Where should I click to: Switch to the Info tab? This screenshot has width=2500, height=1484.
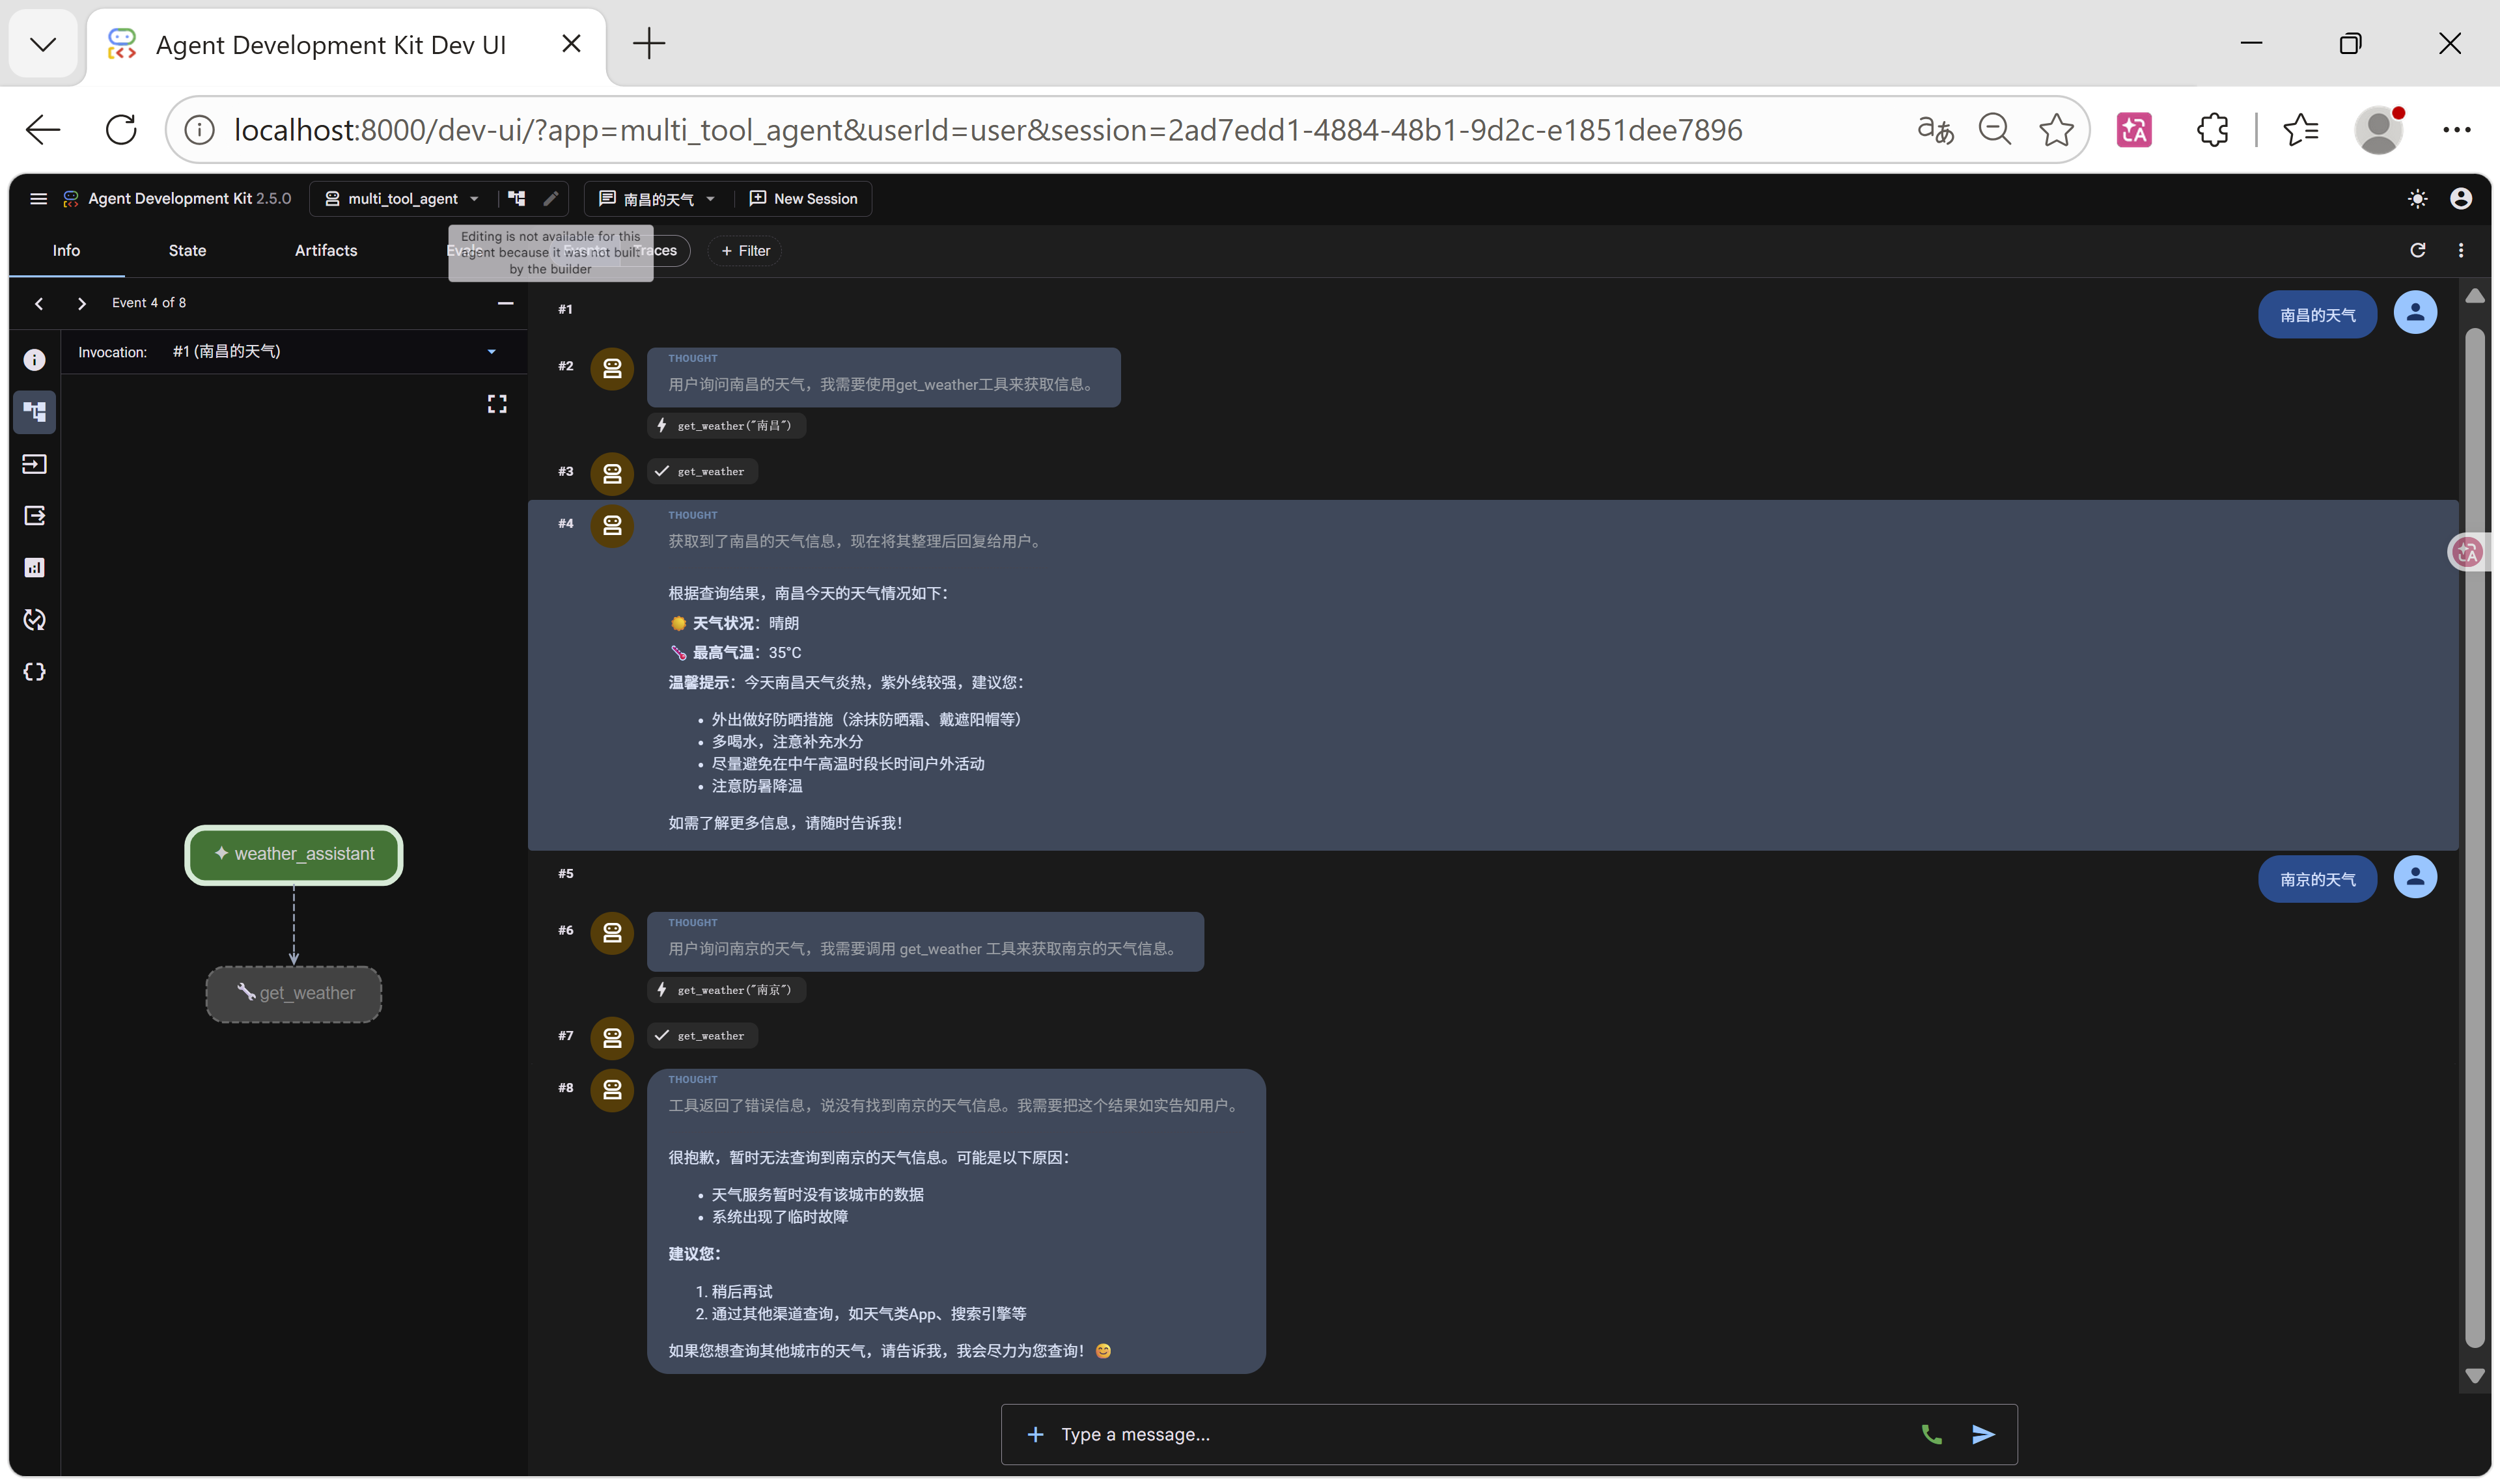click(x=66, y=250)
